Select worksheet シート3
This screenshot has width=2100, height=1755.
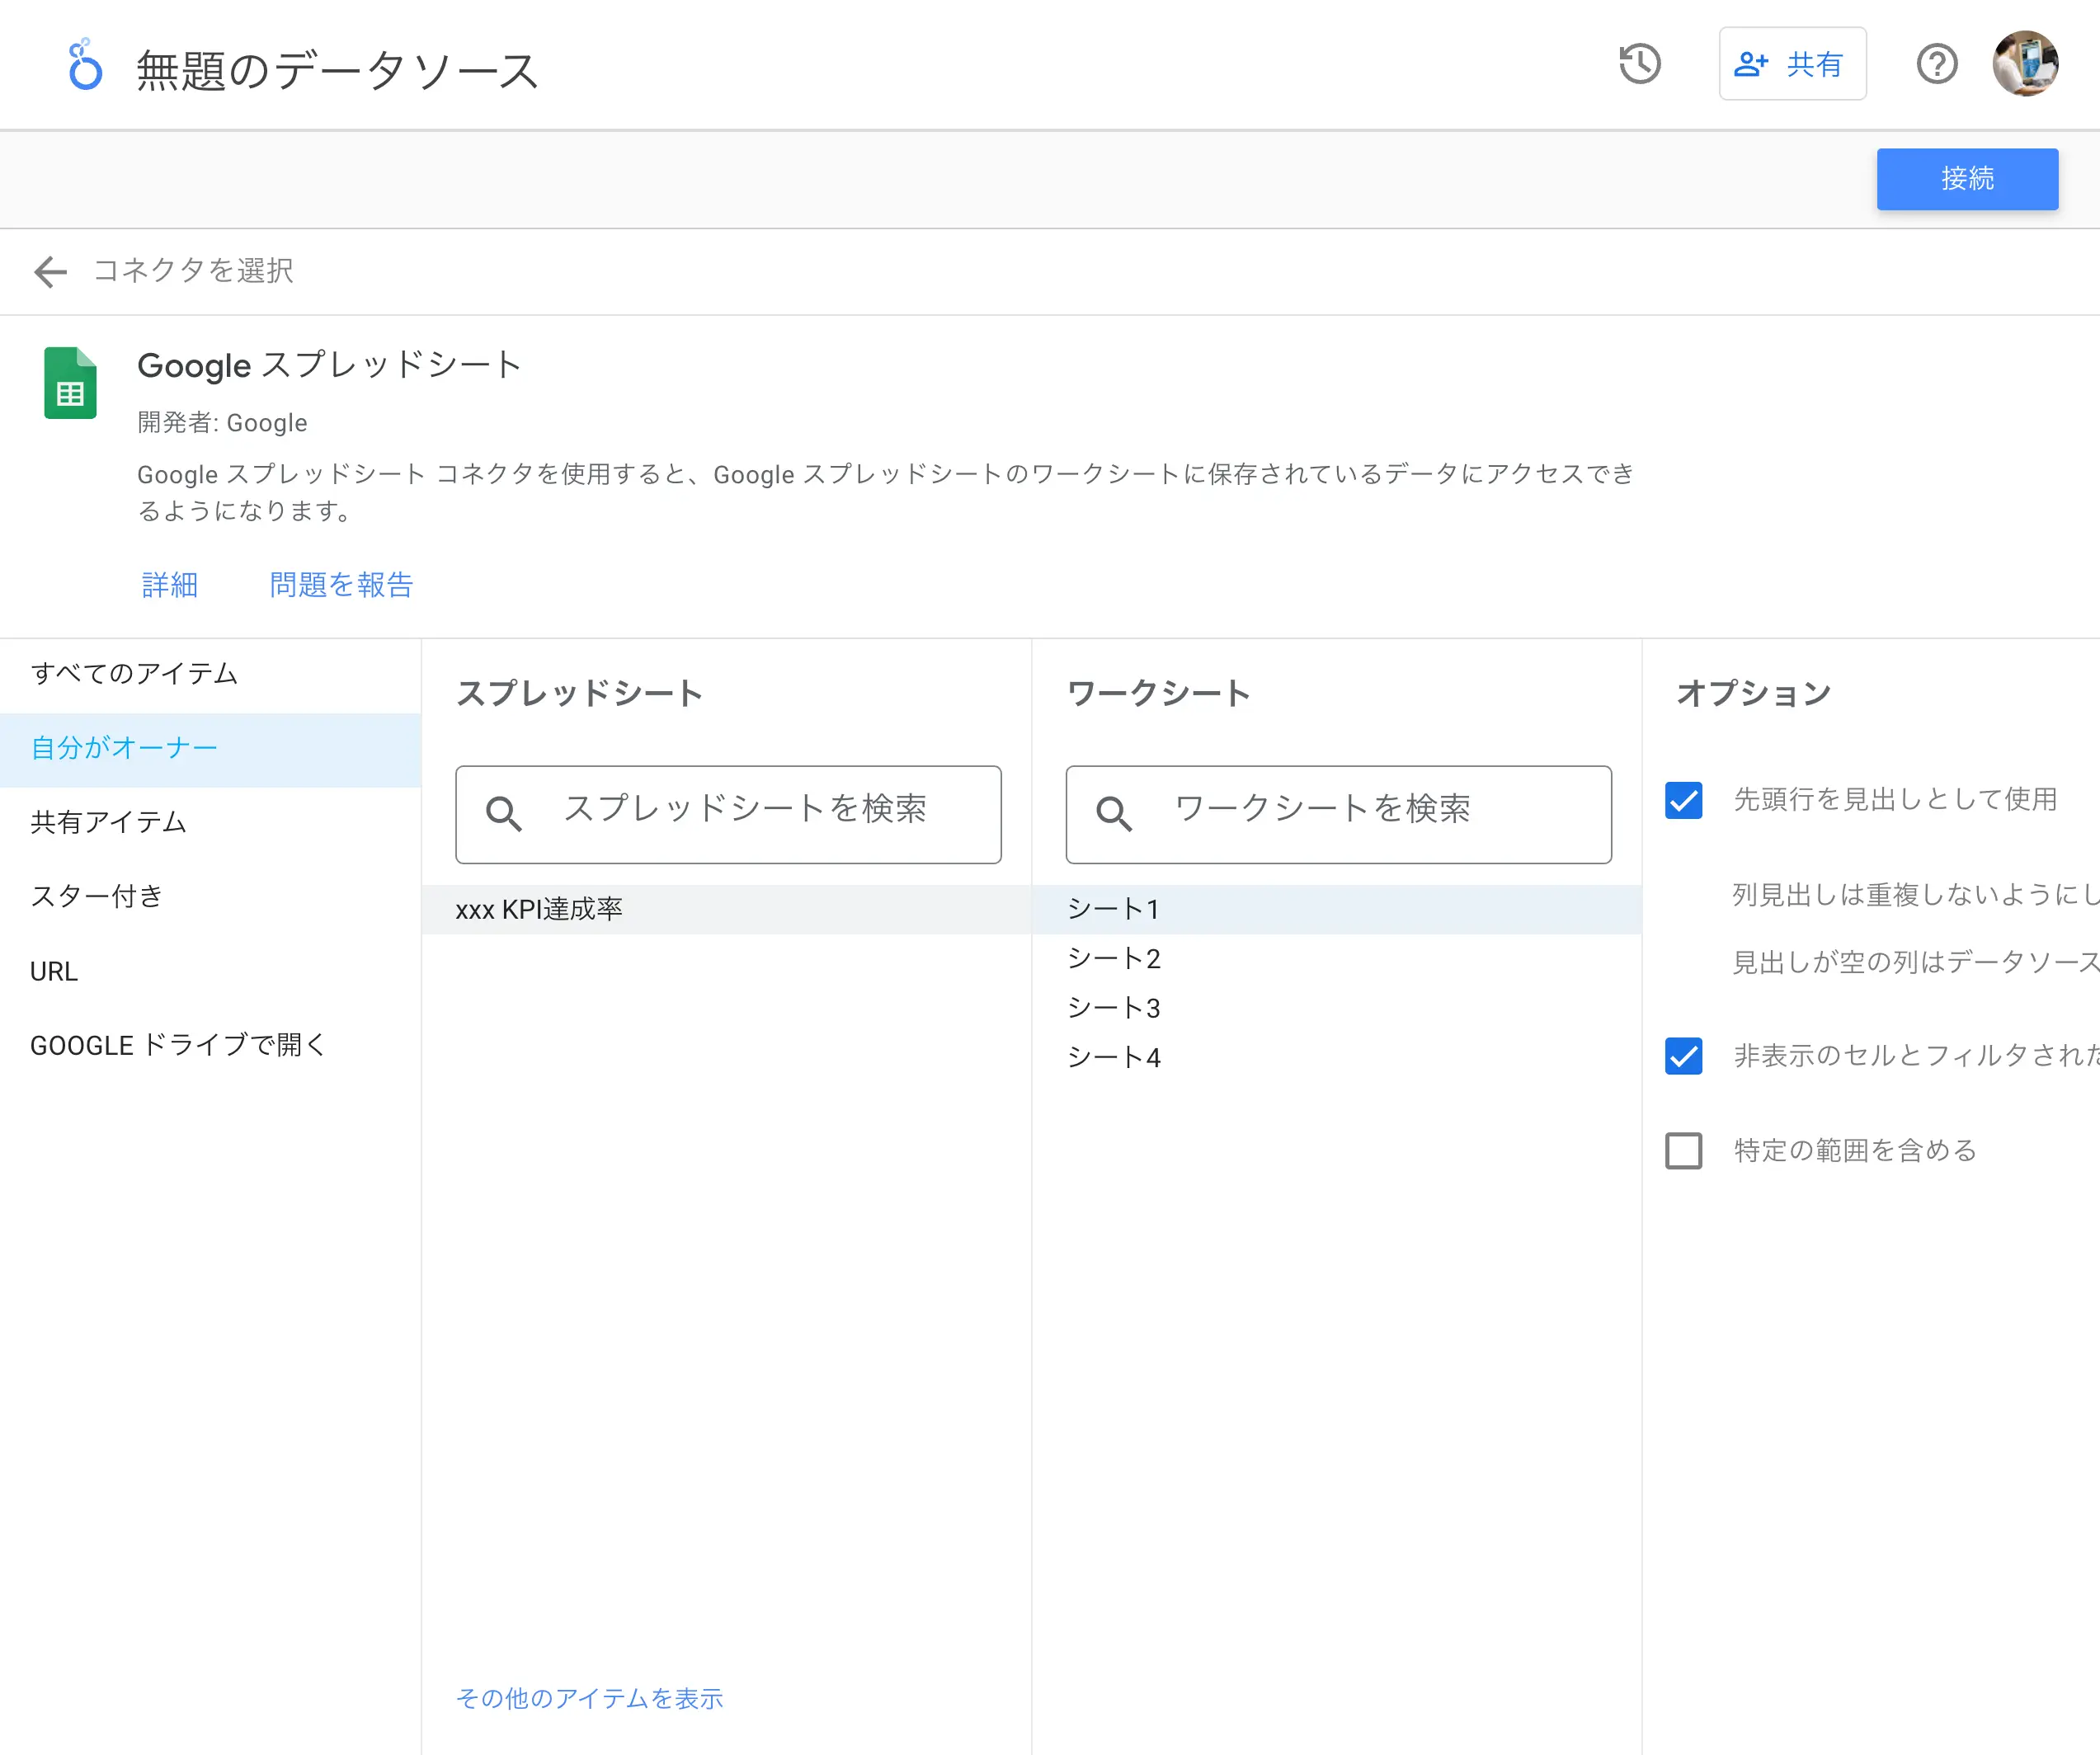pyautogui.click(x=1336, y=1008)
